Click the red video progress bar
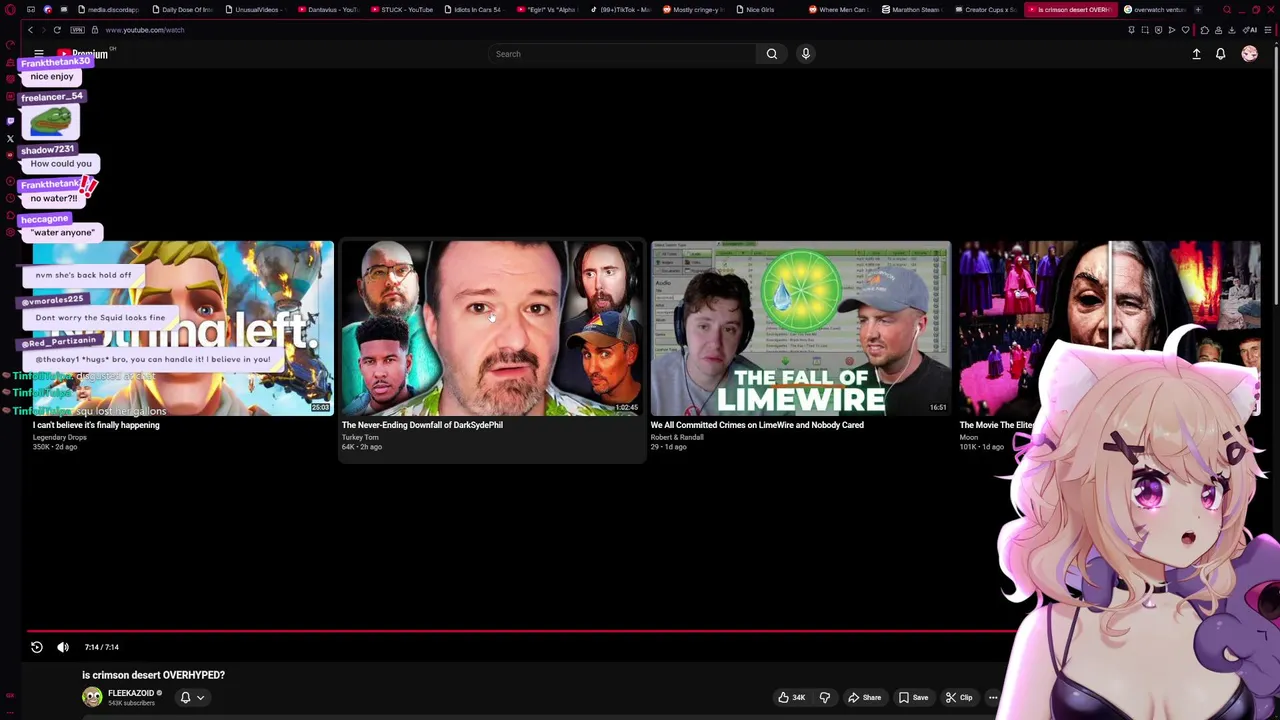1280x720 pixels. [520, 631]
